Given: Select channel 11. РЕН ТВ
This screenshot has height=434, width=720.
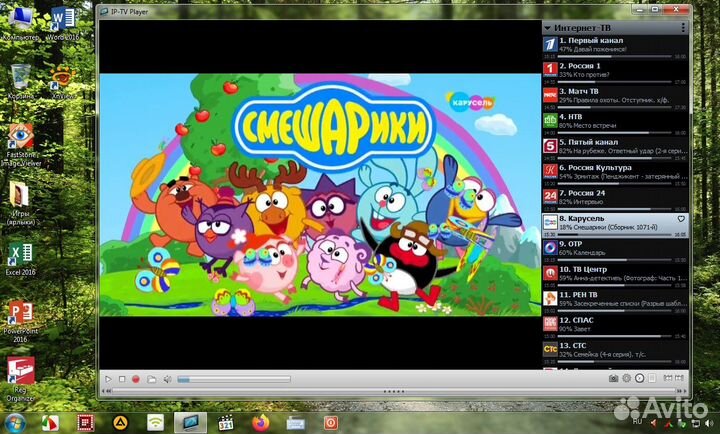Looking at the screenshot, I should point(615,302).
